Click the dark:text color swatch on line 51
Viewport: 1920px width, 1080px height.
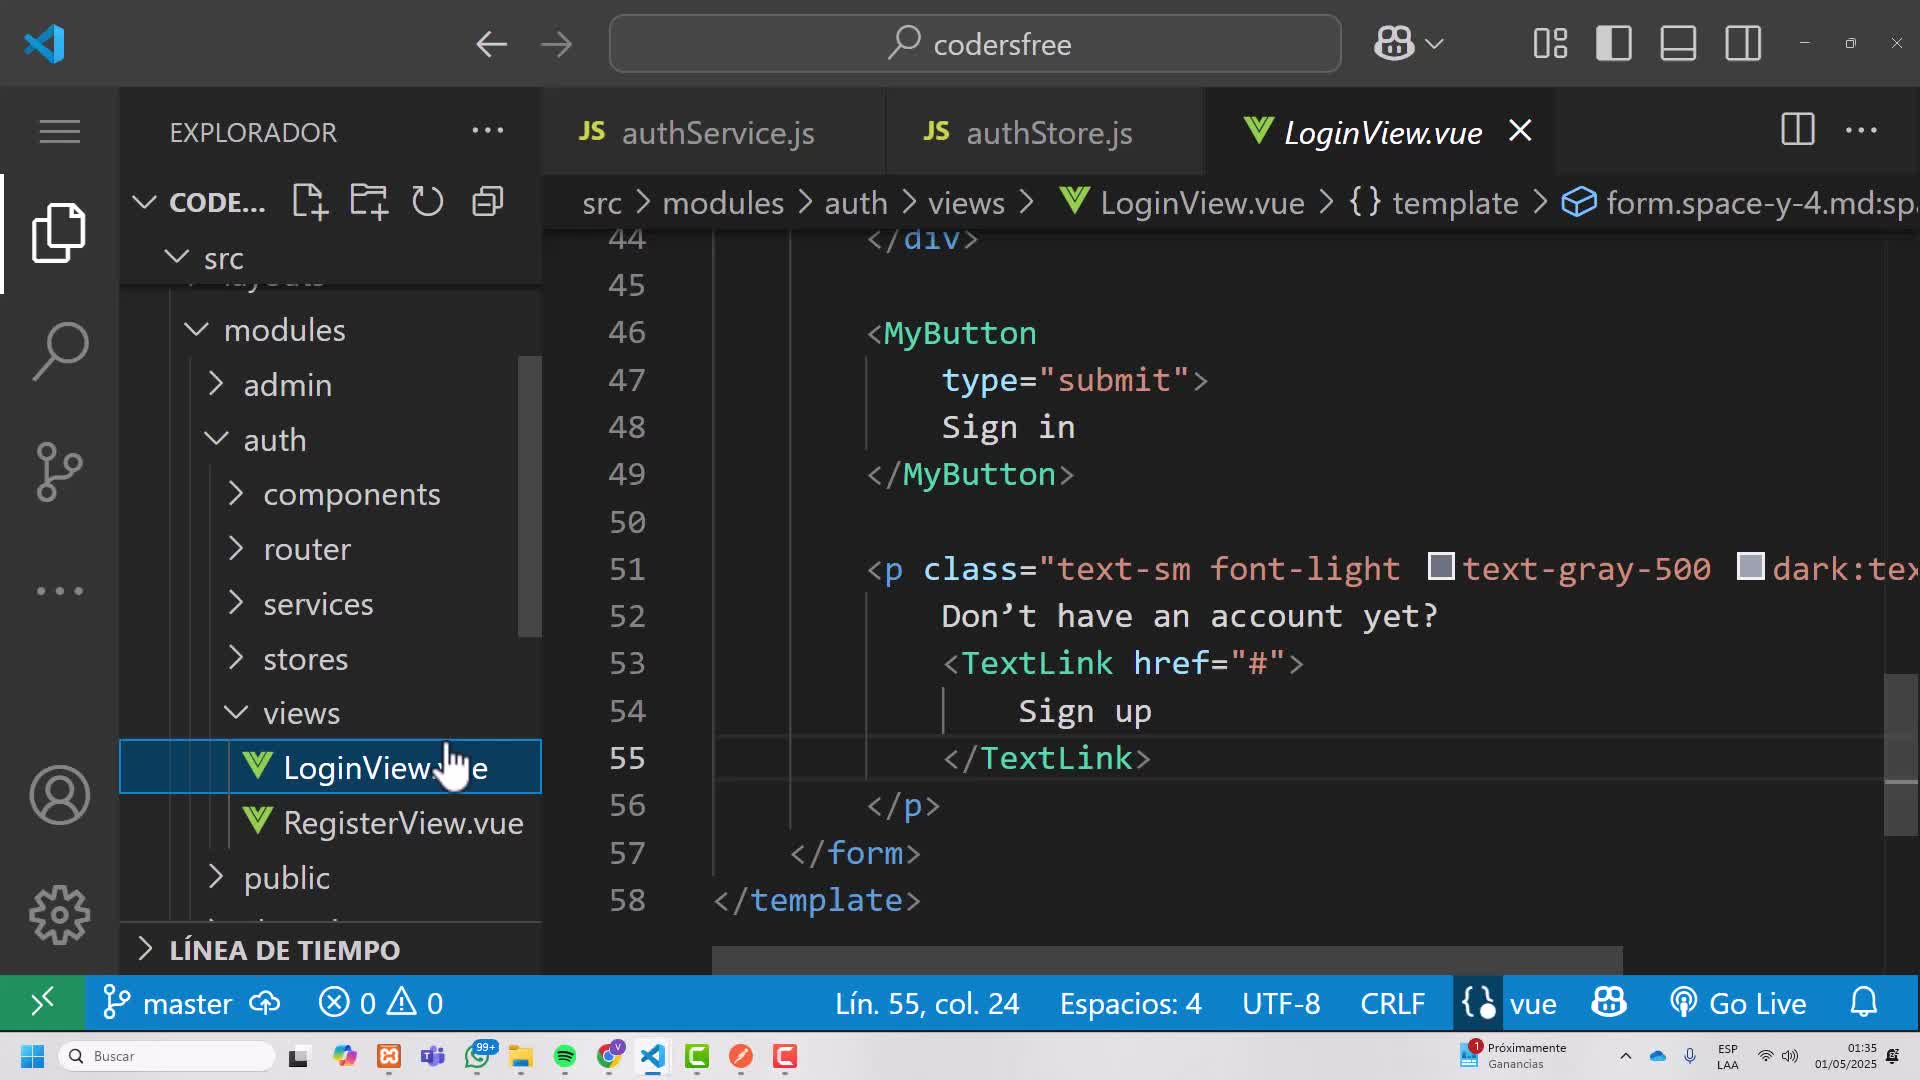(1750, 566)
